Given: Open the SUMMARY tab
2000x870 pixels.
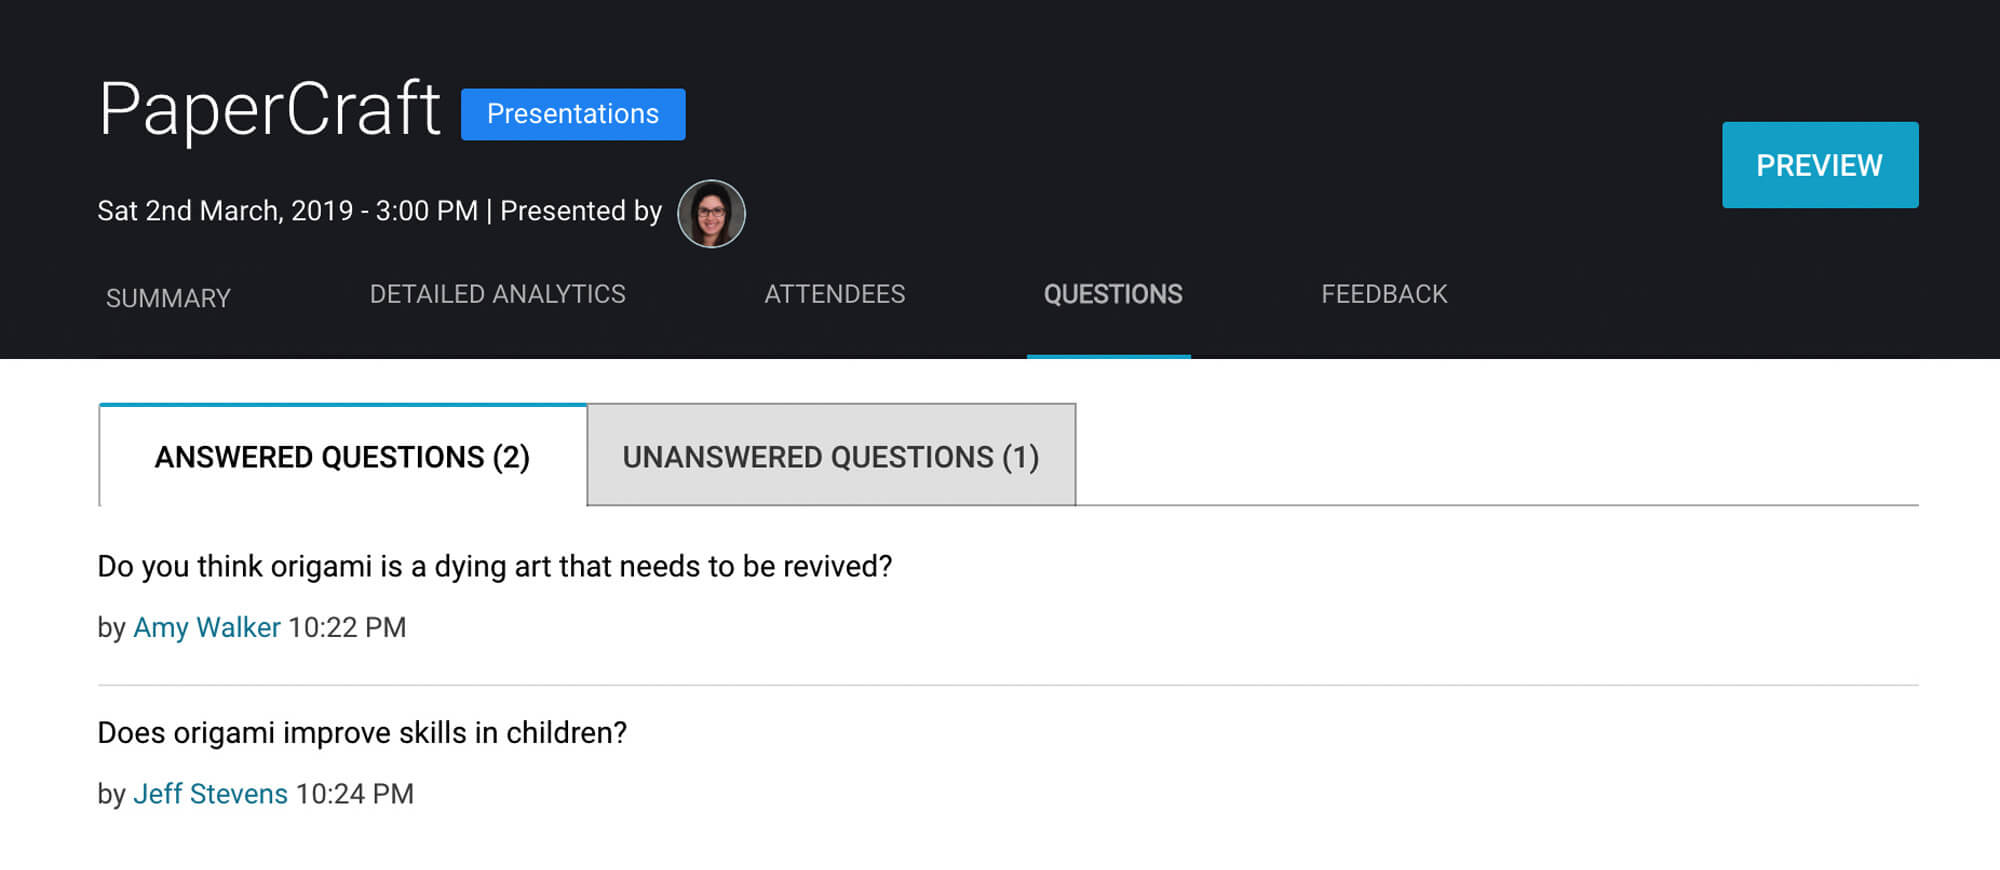Looking at the screenshot, I should coord(168,298).
